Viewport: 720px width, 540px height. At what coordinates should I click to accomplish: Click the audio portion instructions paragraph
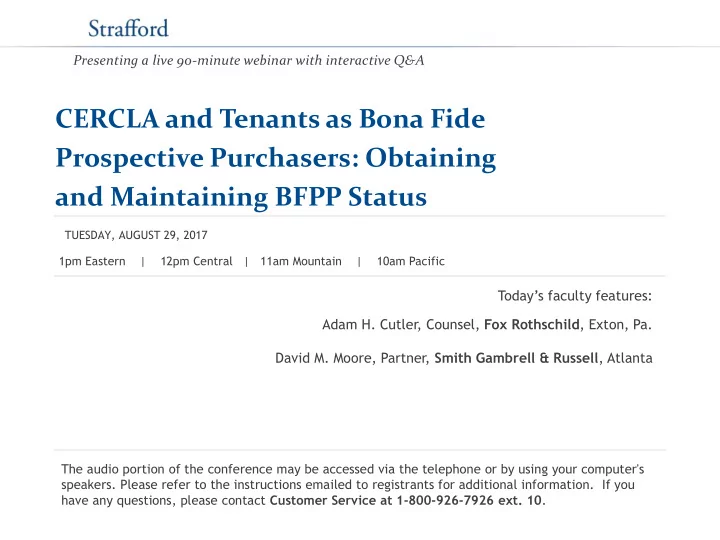(x=353, y=485)
